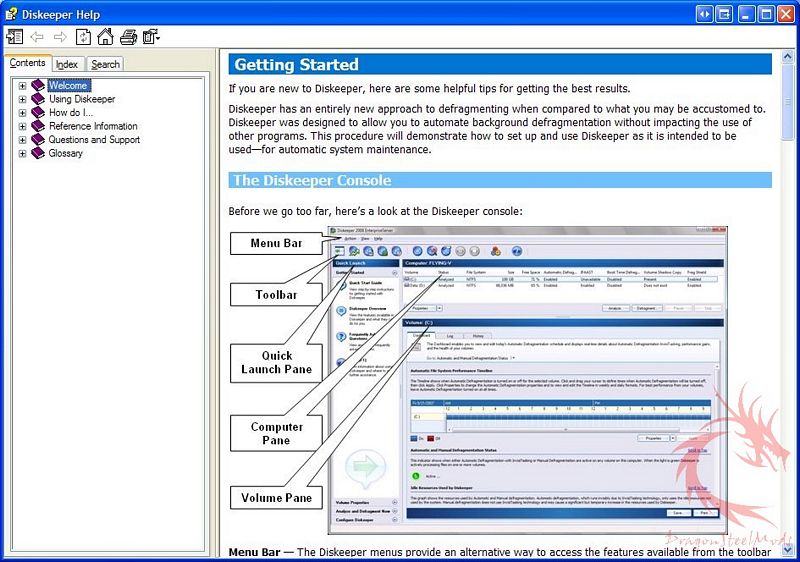Viewport: 800px width, 562px height.
Task: Switch to the Index tab
Action: [67, 64]
